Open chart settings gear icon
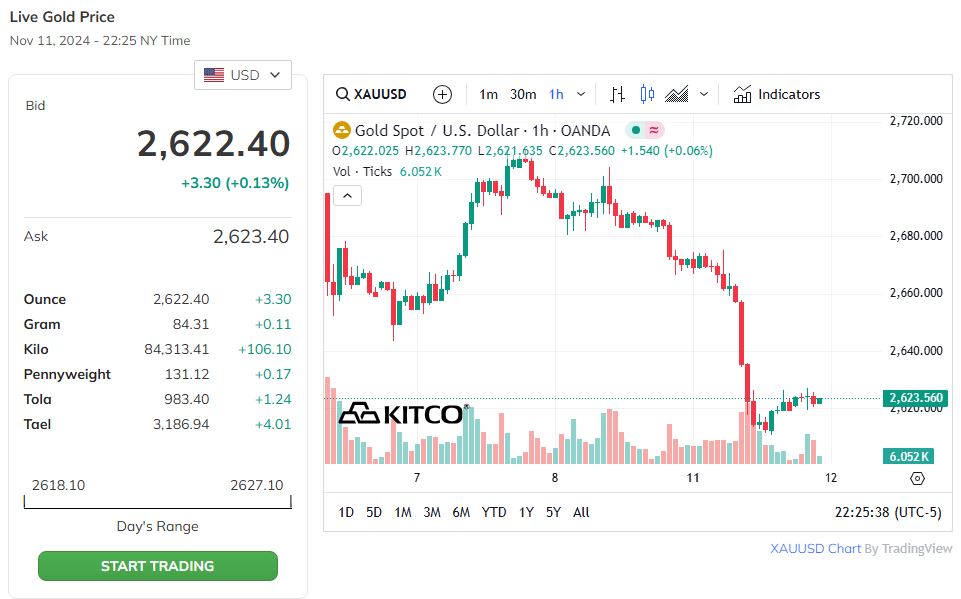 pyautogui.click(x=917, y=478)
